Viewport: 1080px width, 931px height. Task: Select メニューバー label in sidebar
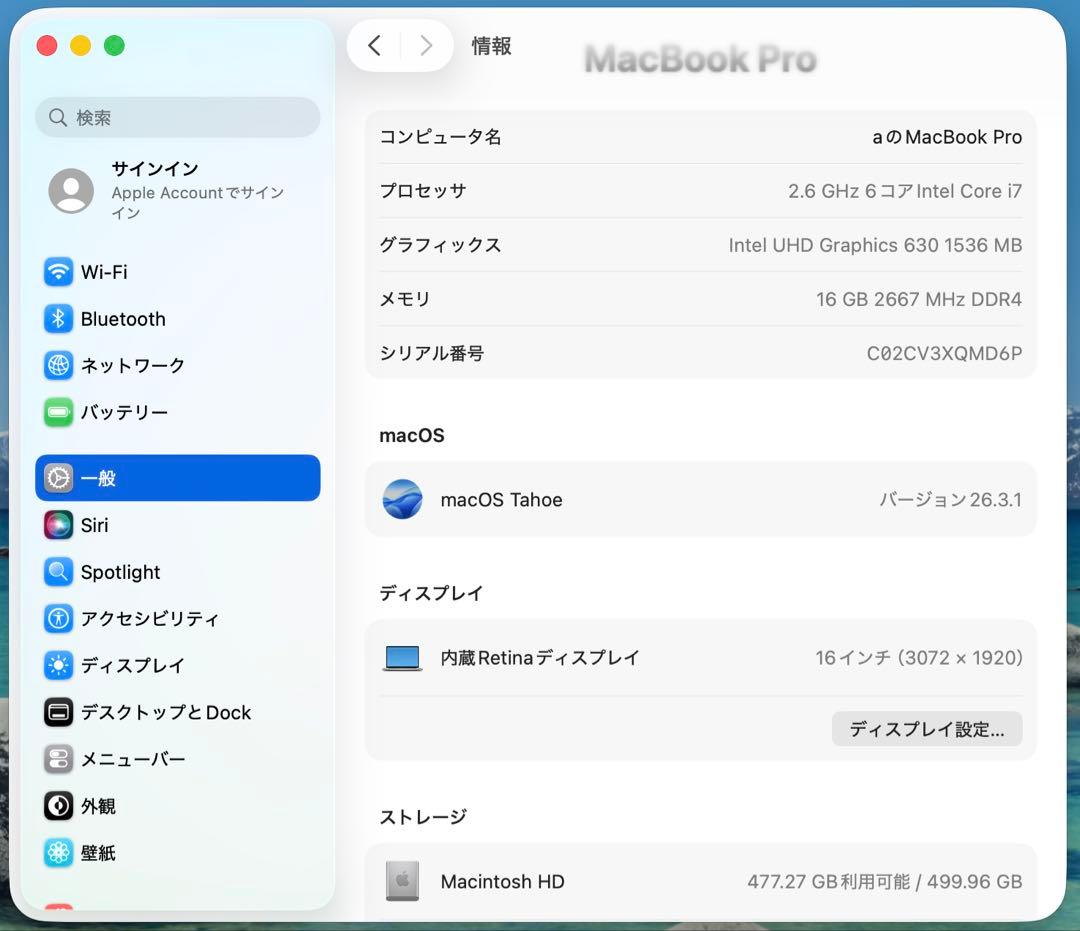[133, 760]
